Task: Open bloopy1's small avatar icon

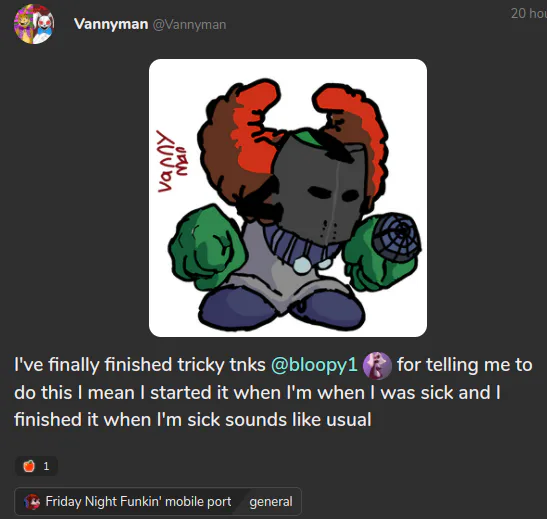Action: click(x=377, y=366)
